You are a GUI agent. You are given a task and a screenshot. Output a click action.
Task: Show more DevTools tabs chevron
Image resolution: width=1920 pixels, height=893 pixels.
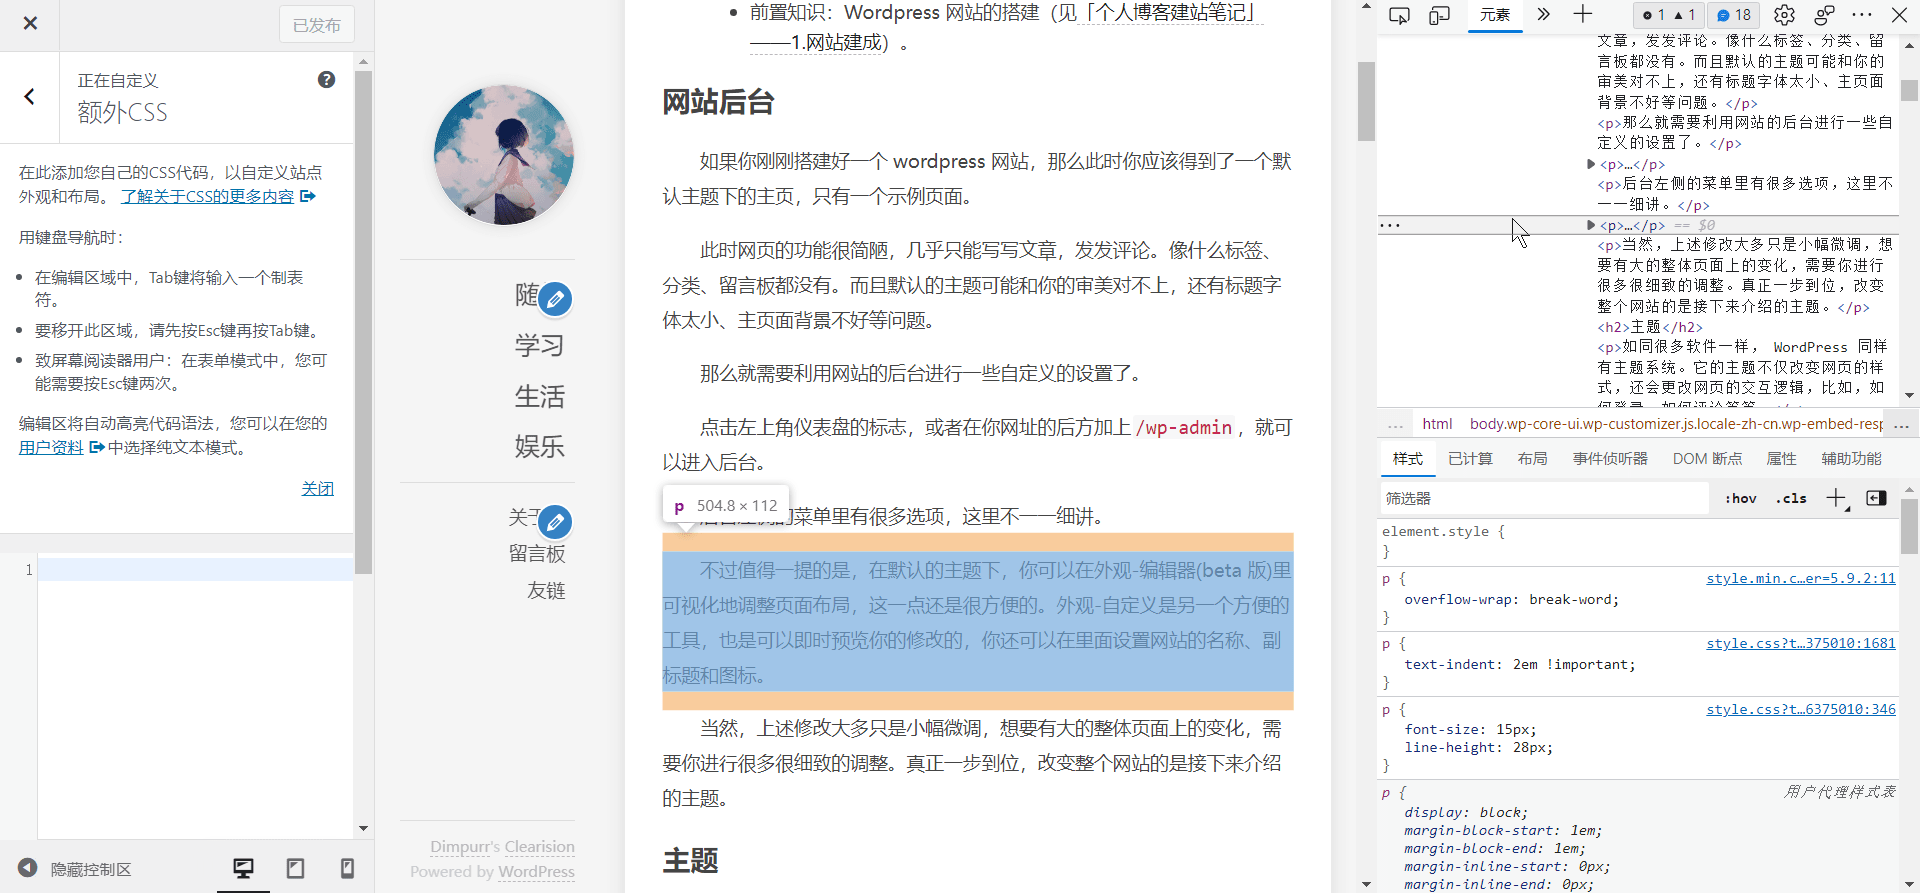1543,15
